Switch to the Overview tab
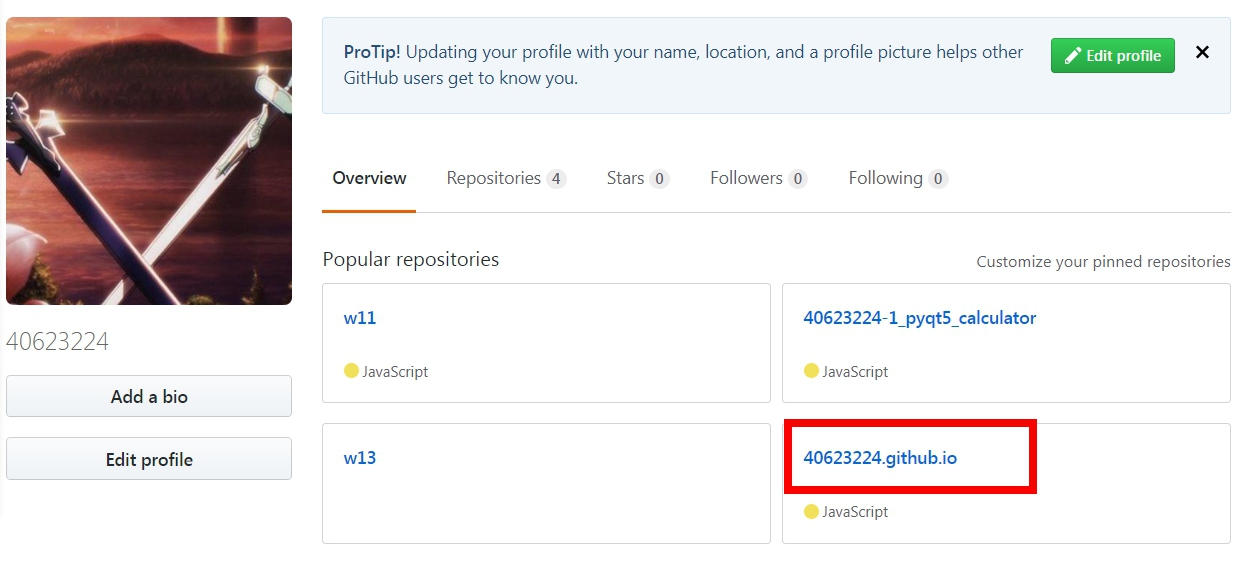This screenshot has width=1248, height=574. (369, 178)
